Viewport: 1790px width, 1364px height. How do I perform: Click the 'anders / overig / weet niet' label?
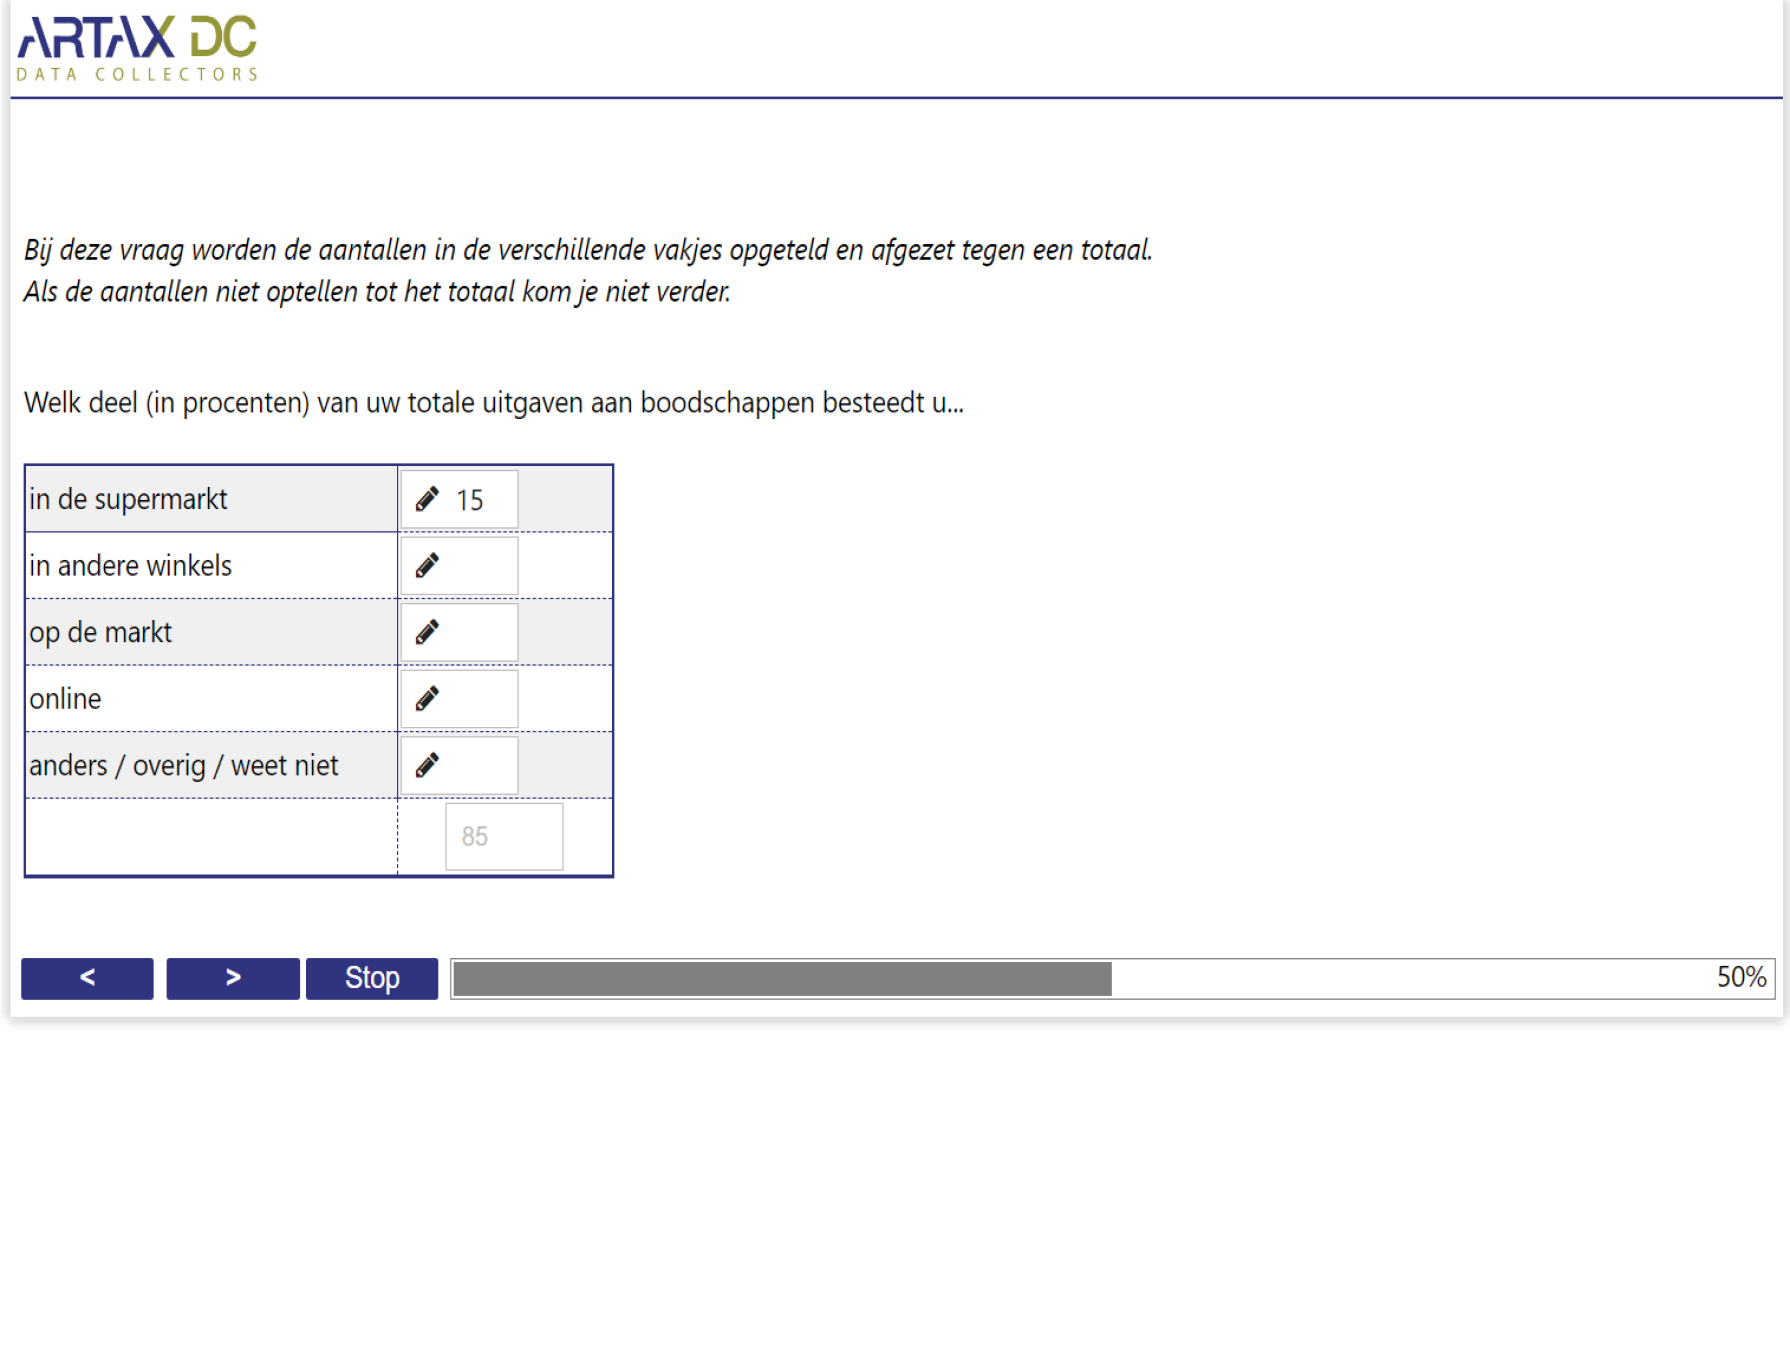point(184,766)
